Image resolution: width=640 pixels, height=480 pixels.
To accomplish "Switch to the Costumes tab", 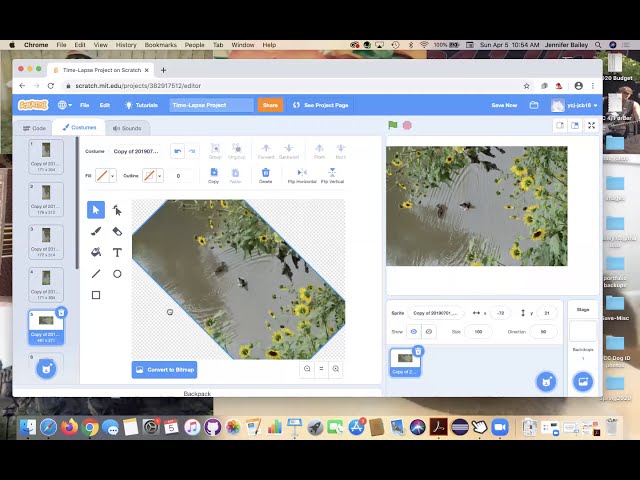I will click(x=79, y=128).
